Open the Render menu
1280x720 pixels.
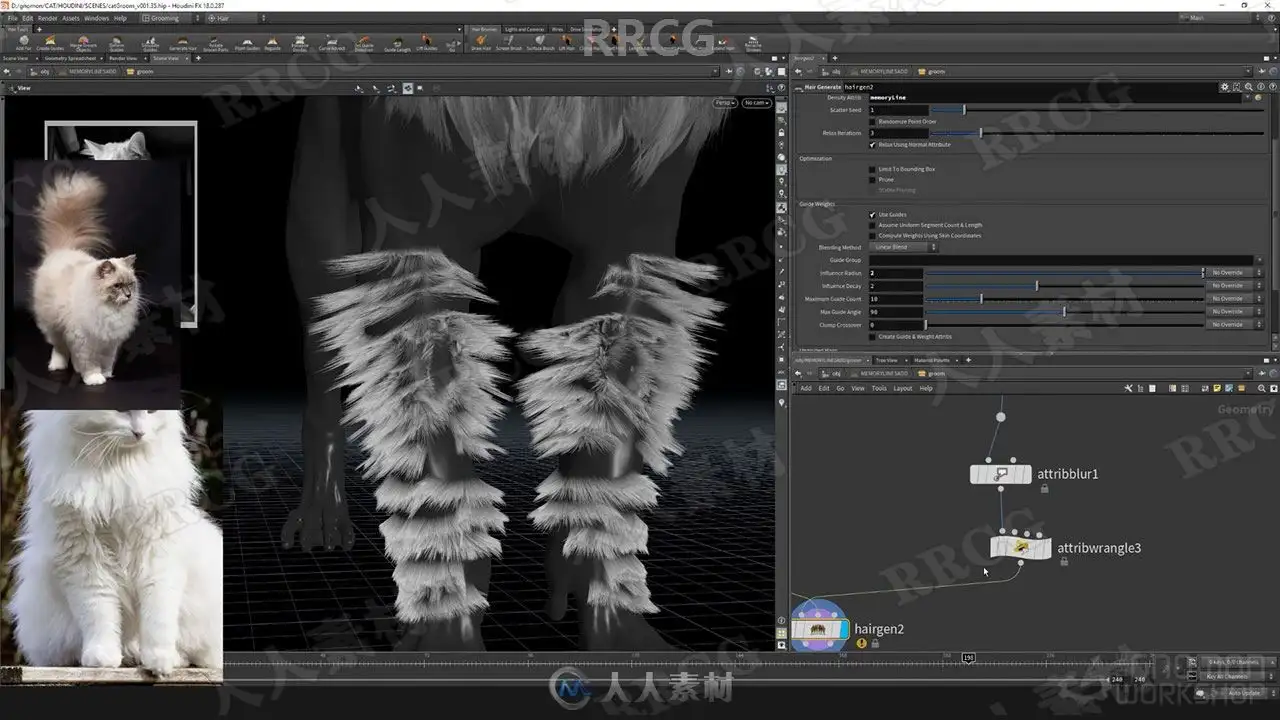point(47,18)
